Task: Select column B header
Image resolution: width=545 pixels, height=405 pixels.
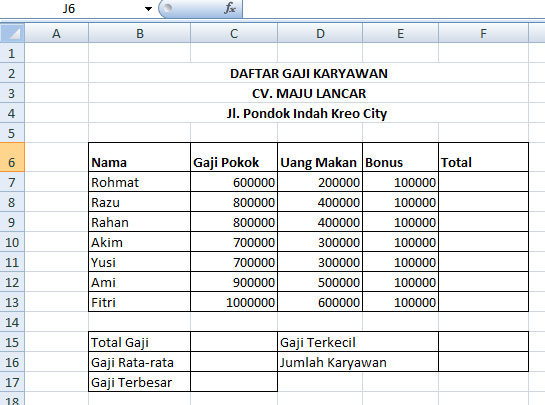Action: (x=139, y=33)
